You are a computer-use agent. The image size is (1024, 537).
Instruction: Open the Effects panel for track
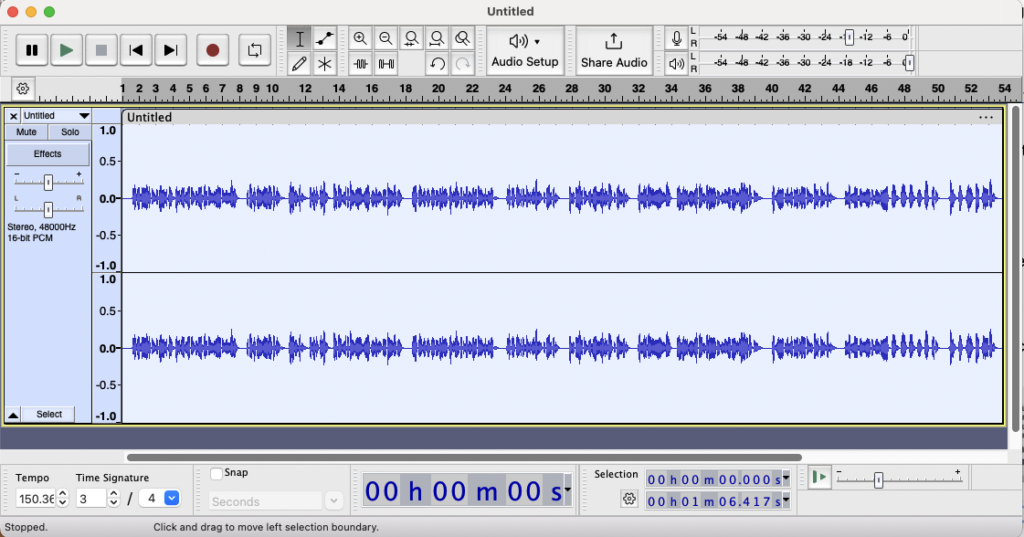pyautogui.click(x=47, y=154)
